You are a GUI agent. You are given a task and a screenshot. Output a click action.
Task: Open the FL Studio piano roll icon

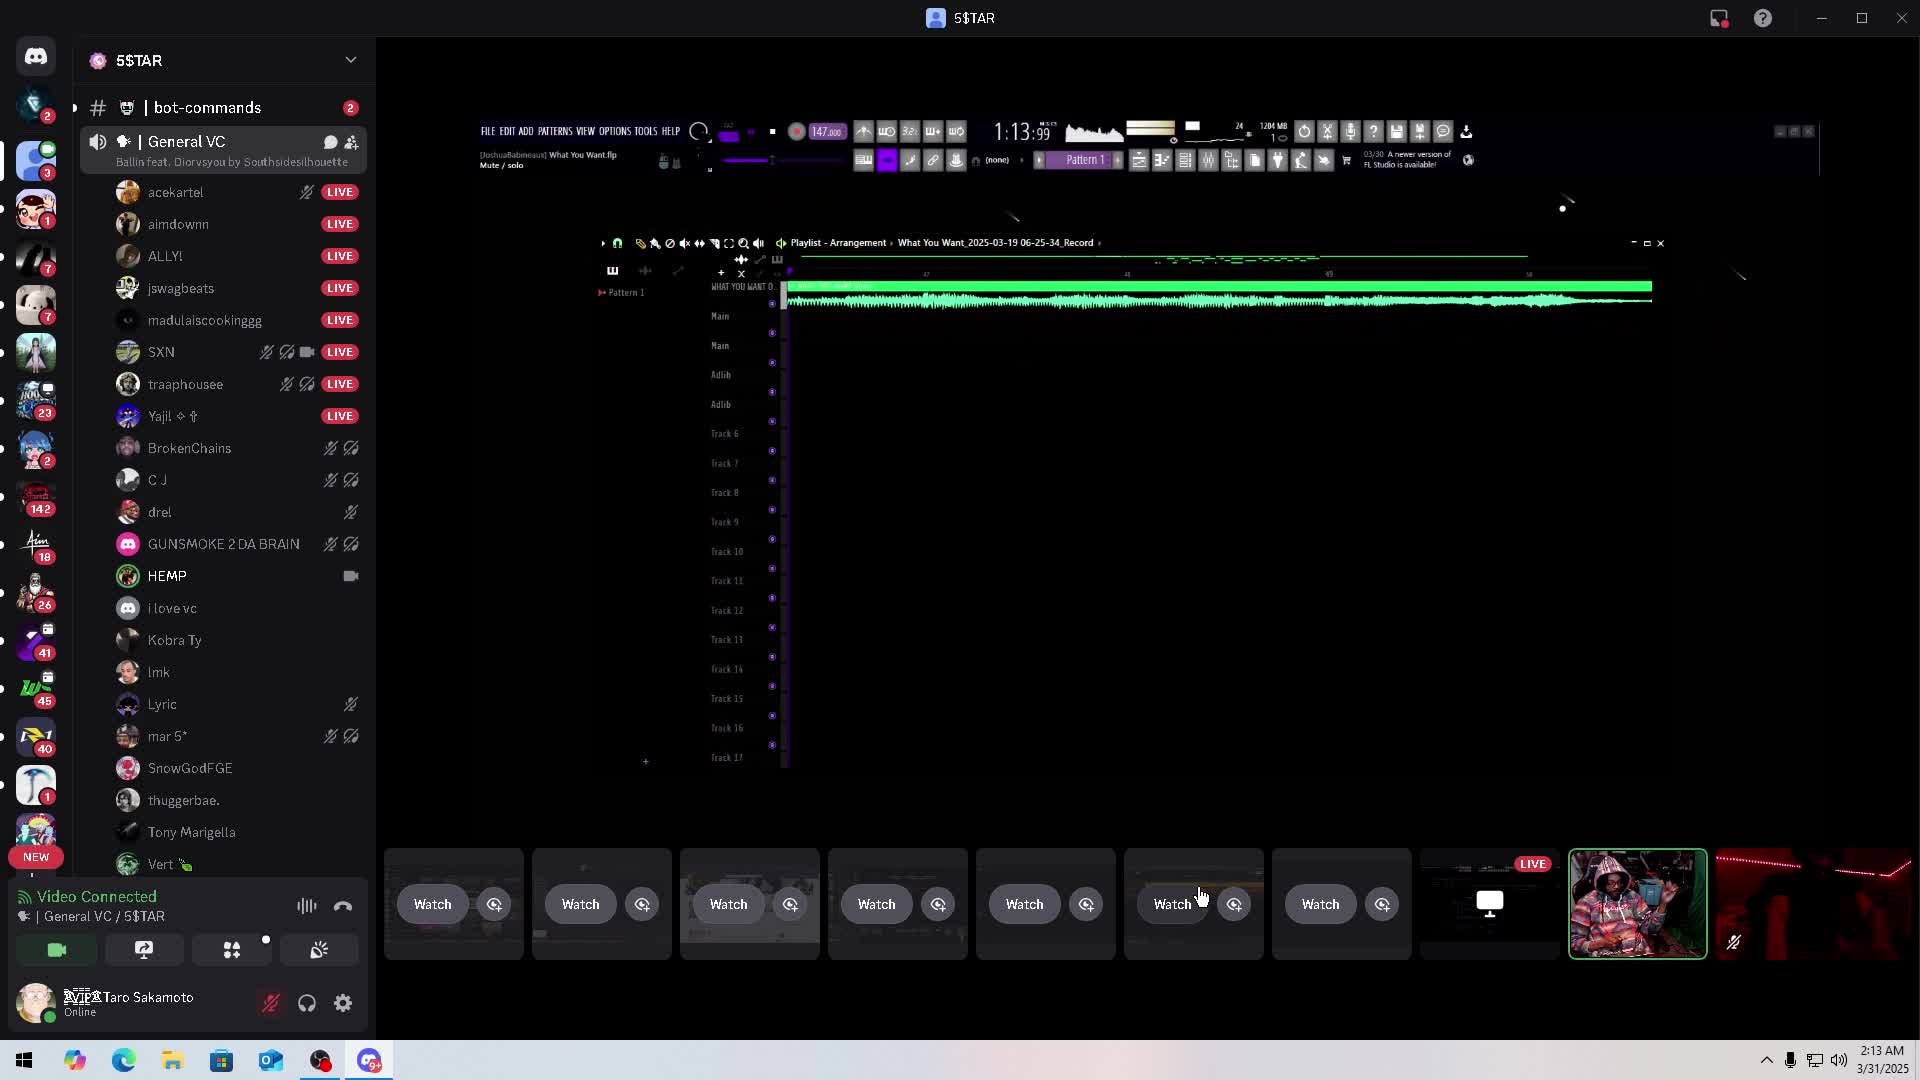coord(1162,160)
